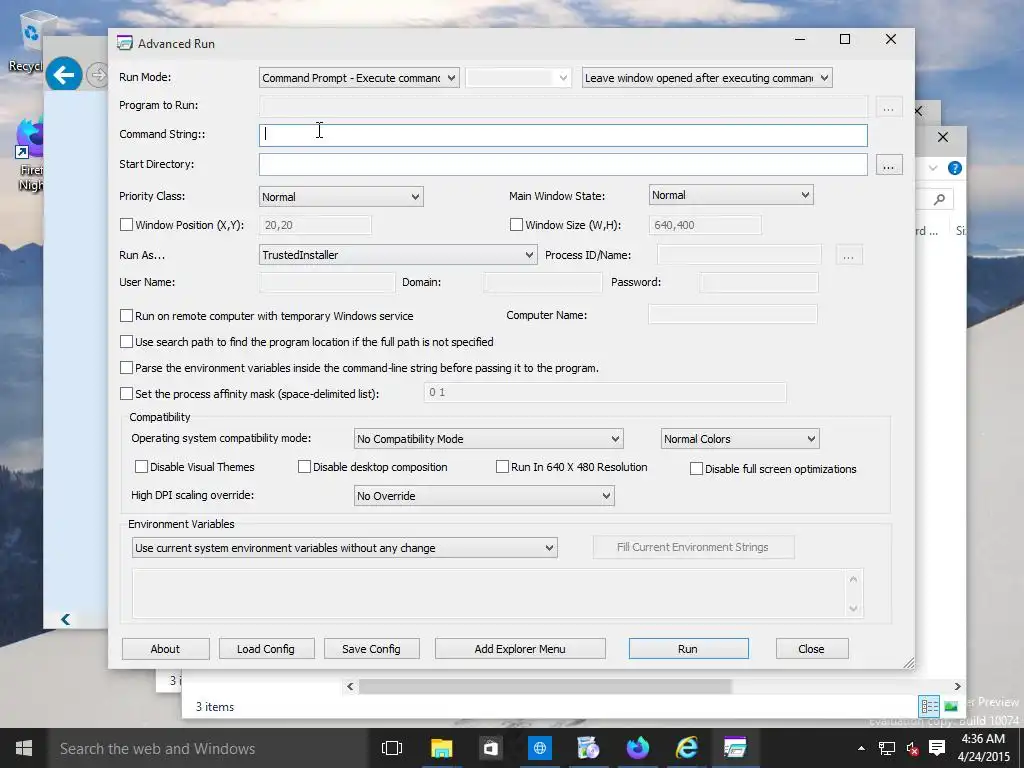The height and width of the screenshot is (768, 1024).
Task: Open the Leave window opened dropdown
Action: click(707, 78)
